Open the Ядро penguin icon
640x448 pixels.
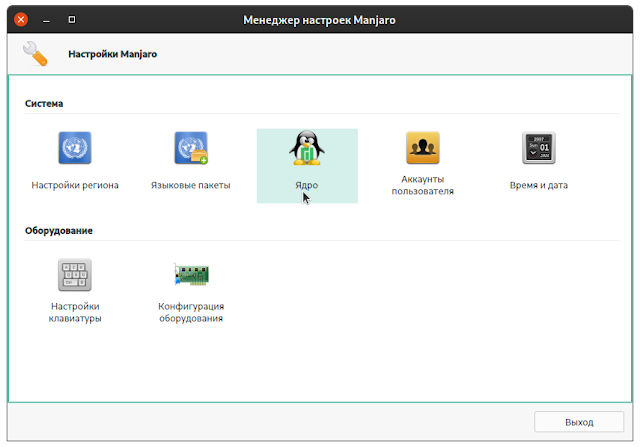click(x=307, y=148)
